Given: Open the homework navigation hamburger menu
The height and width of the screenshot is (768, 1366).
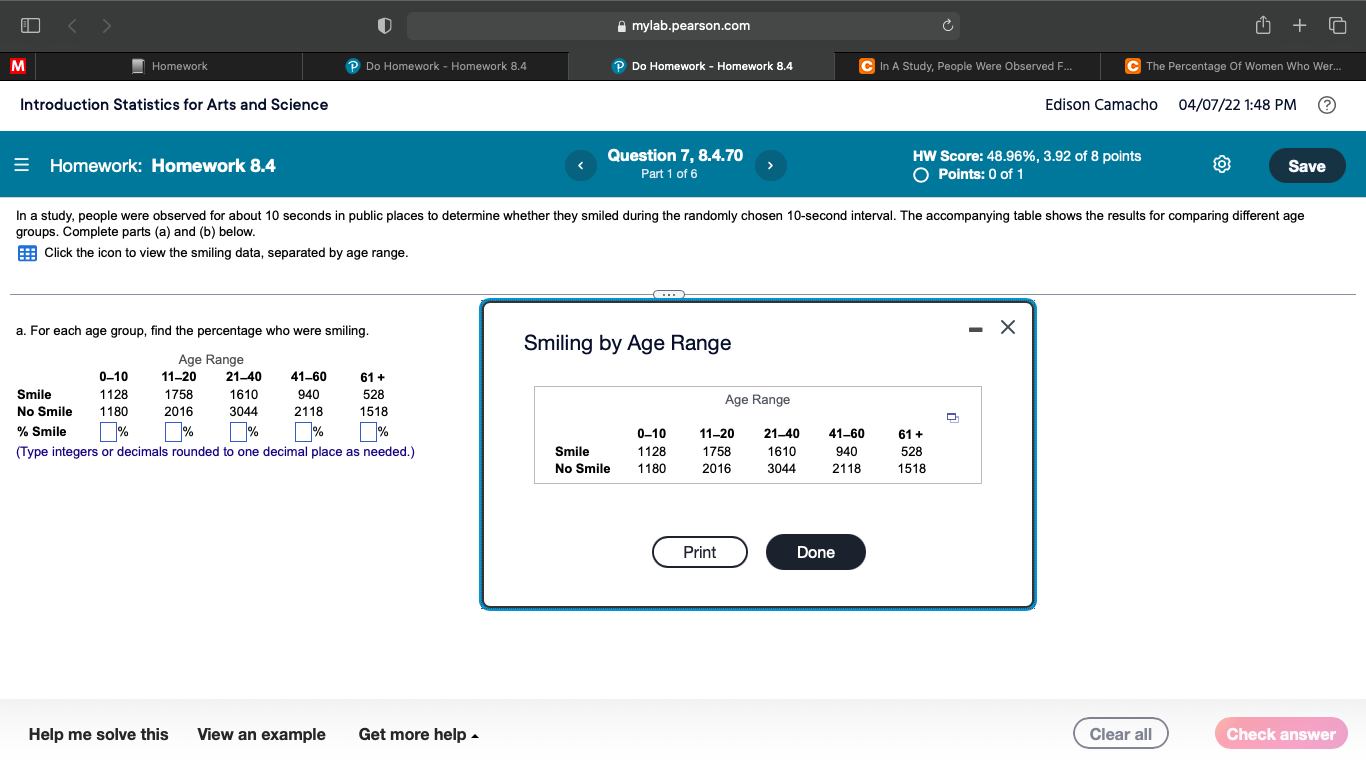Looking at the screenshot, I should click(21, 165).
